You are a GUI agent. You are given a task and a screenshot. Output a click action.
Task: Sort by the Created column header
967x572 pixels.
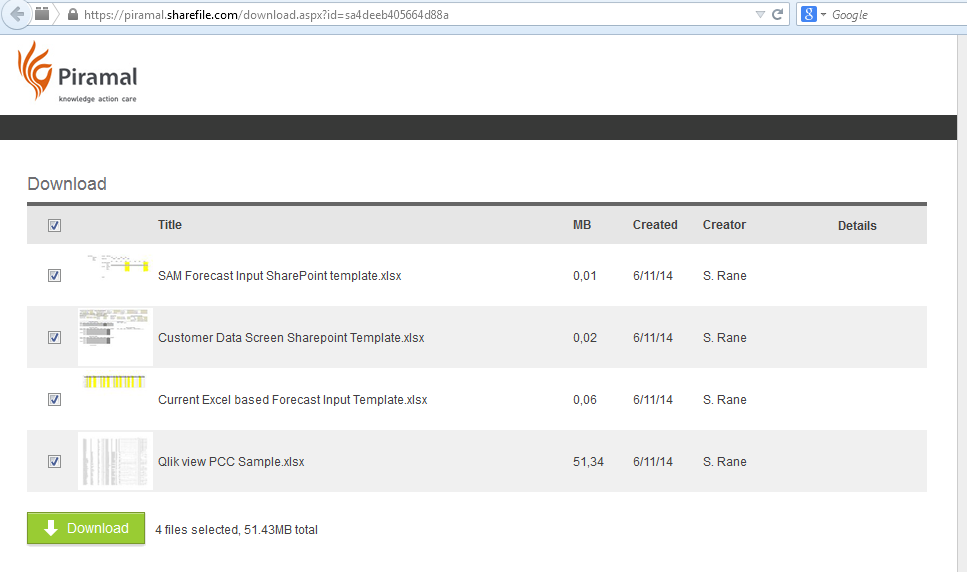pyautogui.click(x=655, y=225)
